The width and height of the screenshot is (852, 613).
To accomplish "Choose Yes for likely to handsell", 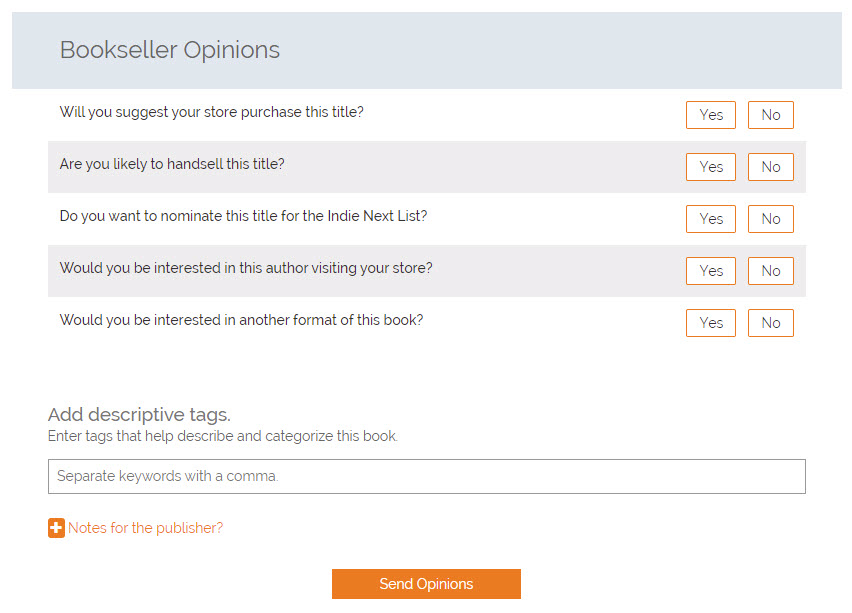I will pyautogui.click(x=711, y=167).
